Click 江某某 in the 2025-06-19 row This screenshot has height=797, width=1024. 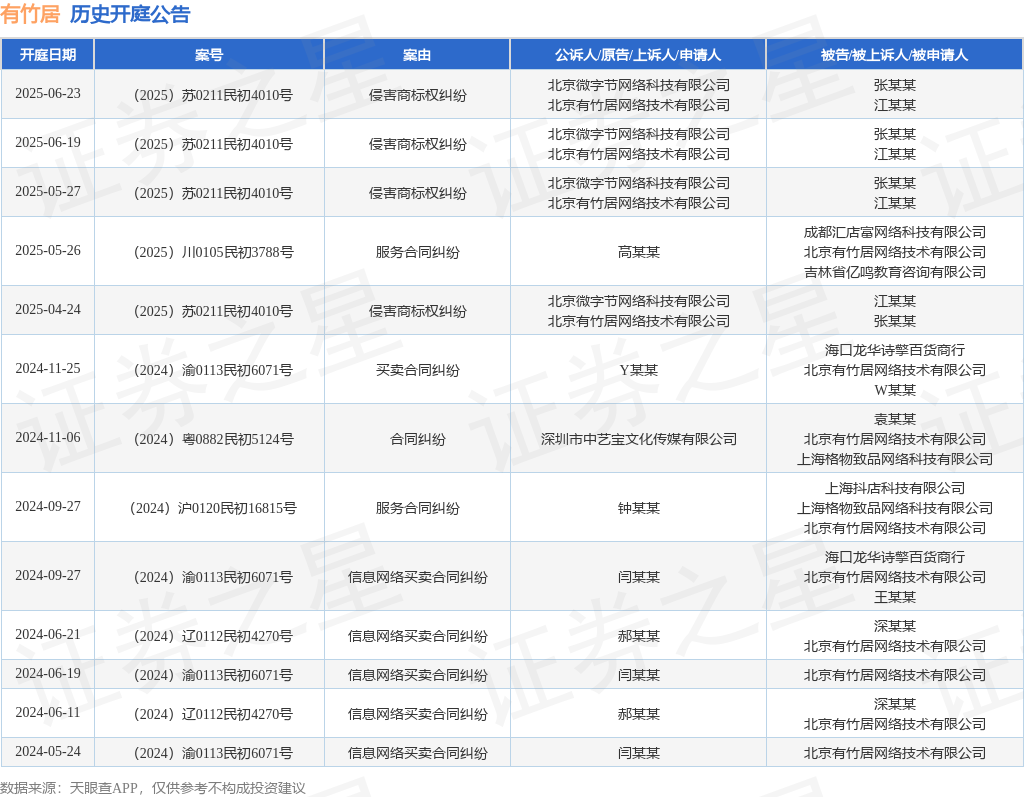[x=895, y=154]
